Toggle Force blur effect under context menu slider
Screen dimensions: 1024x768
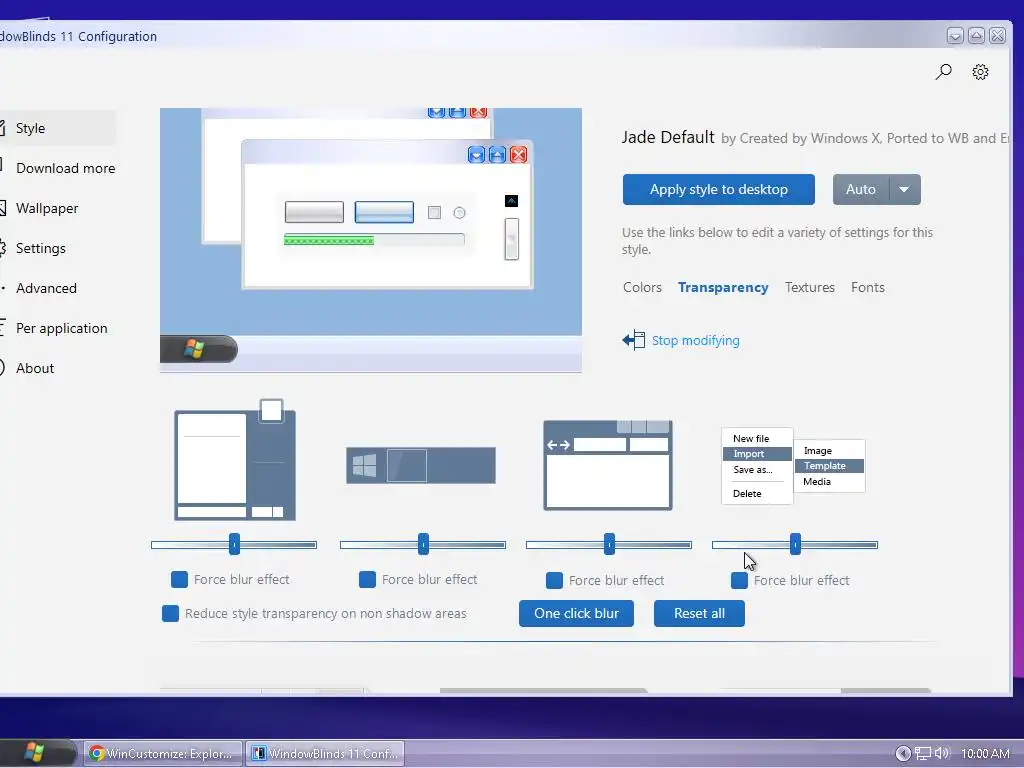[739, 580]
